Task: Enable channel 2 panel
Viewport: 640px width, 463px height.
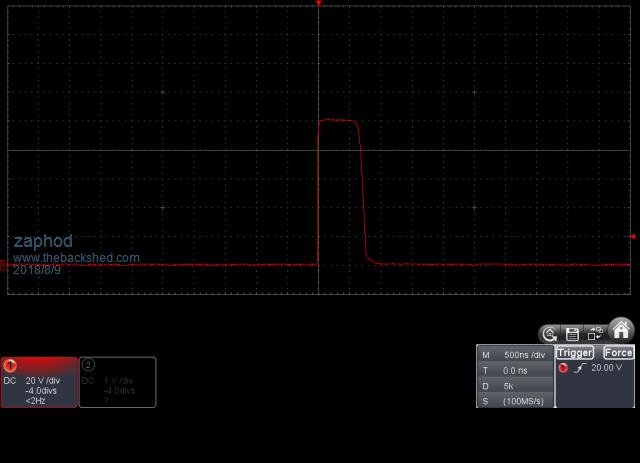Action: coord(118,382)
